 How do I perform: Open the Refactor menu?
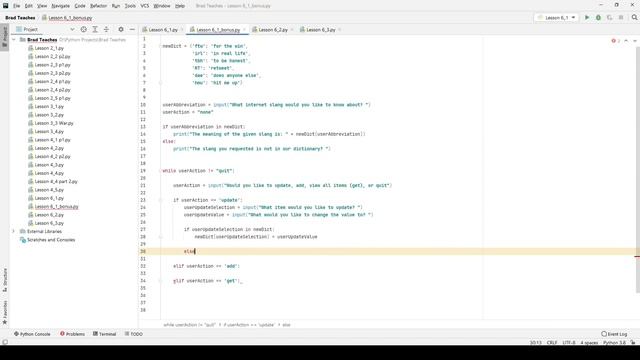(98, 6)
